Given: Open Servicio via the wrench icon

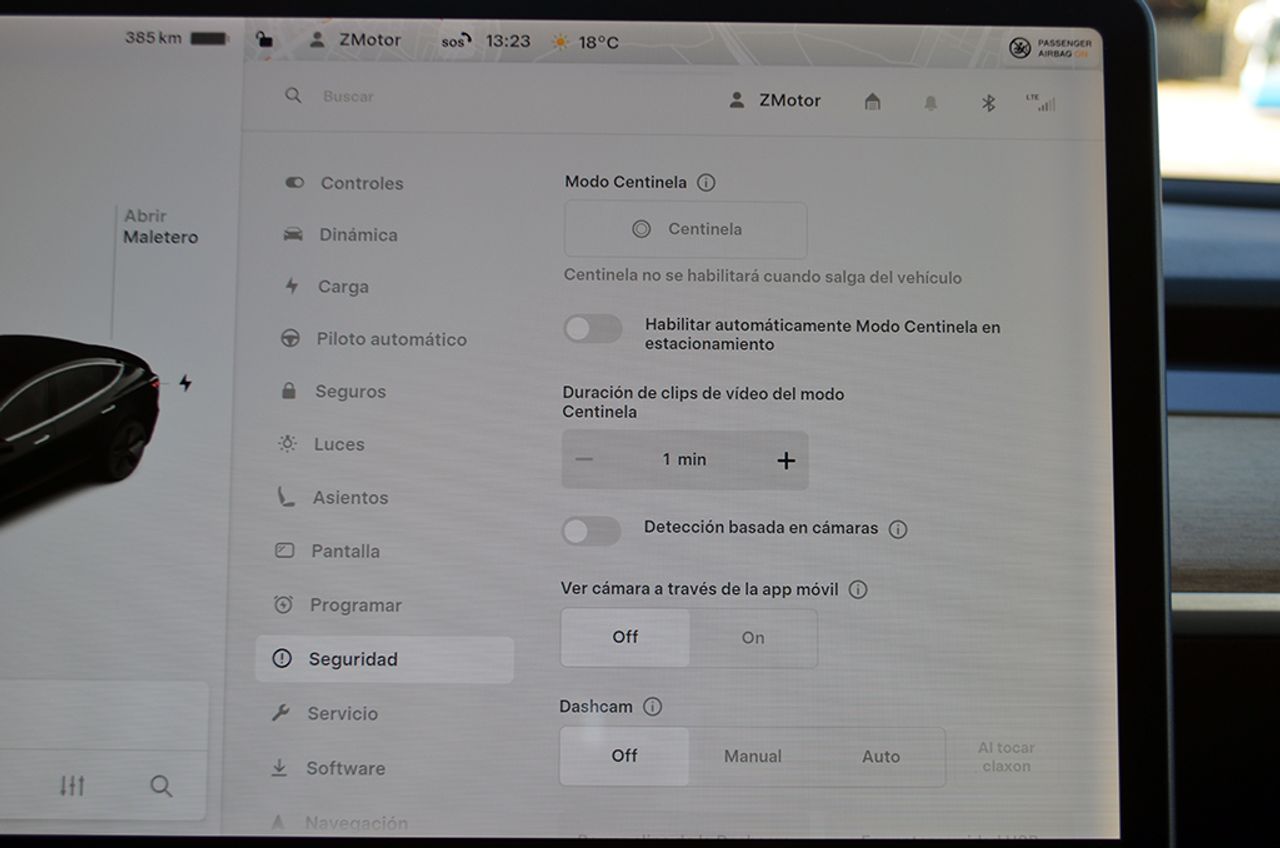Looking at the screenshot, I should (280, 713).
